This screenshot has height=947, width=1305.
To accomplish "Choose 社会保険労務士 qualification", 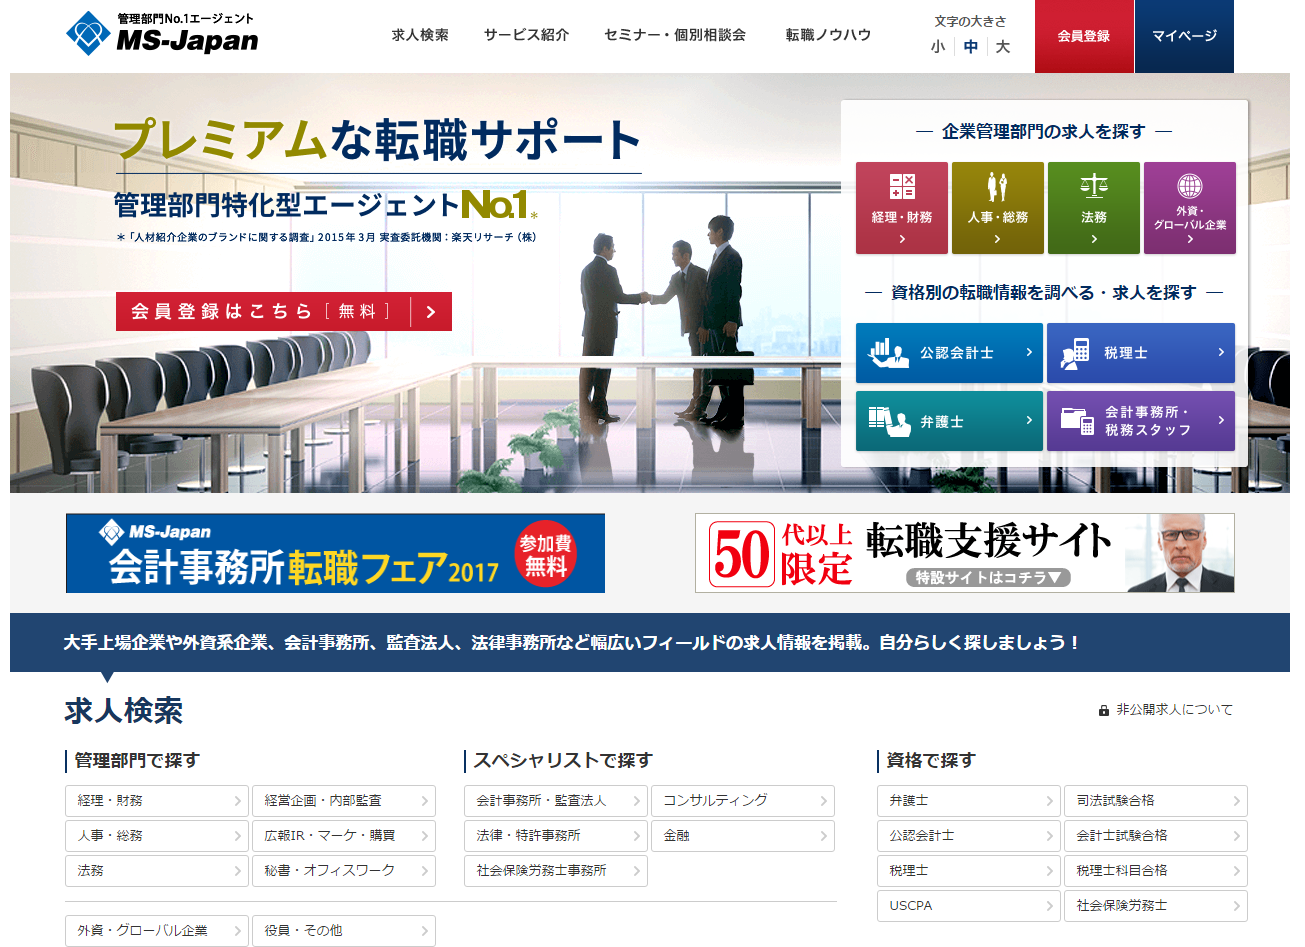I will pos(1156,906).
